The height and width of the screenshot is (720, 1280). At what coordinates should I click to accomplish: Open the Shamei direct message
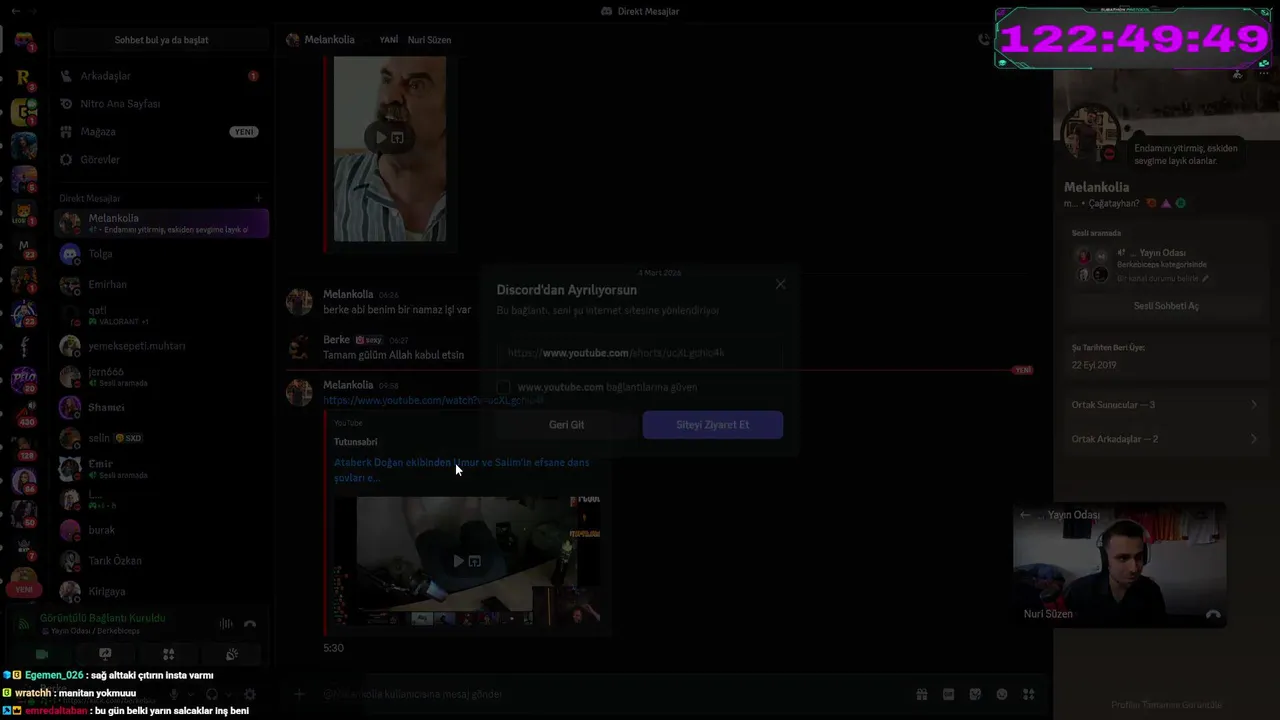pos(162,407)
